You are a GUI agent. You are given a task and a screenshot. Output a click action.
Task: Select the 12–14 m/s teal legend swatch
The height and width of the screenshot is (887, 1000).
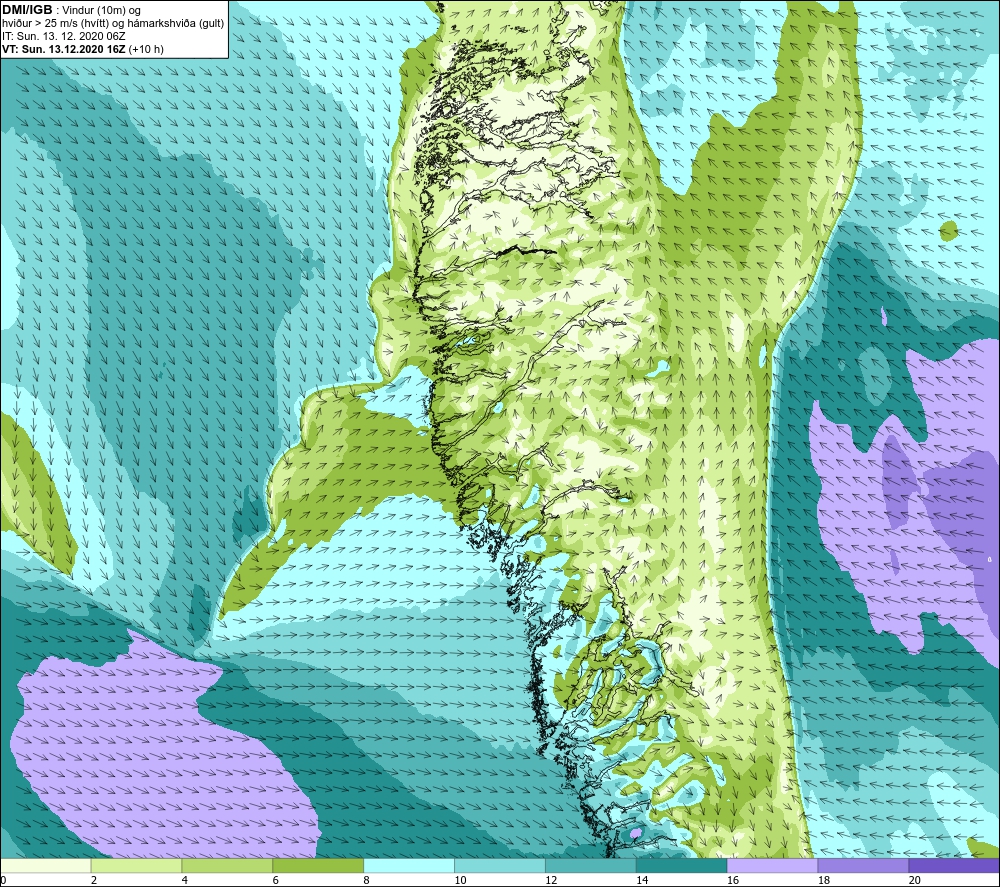[591, 865]
